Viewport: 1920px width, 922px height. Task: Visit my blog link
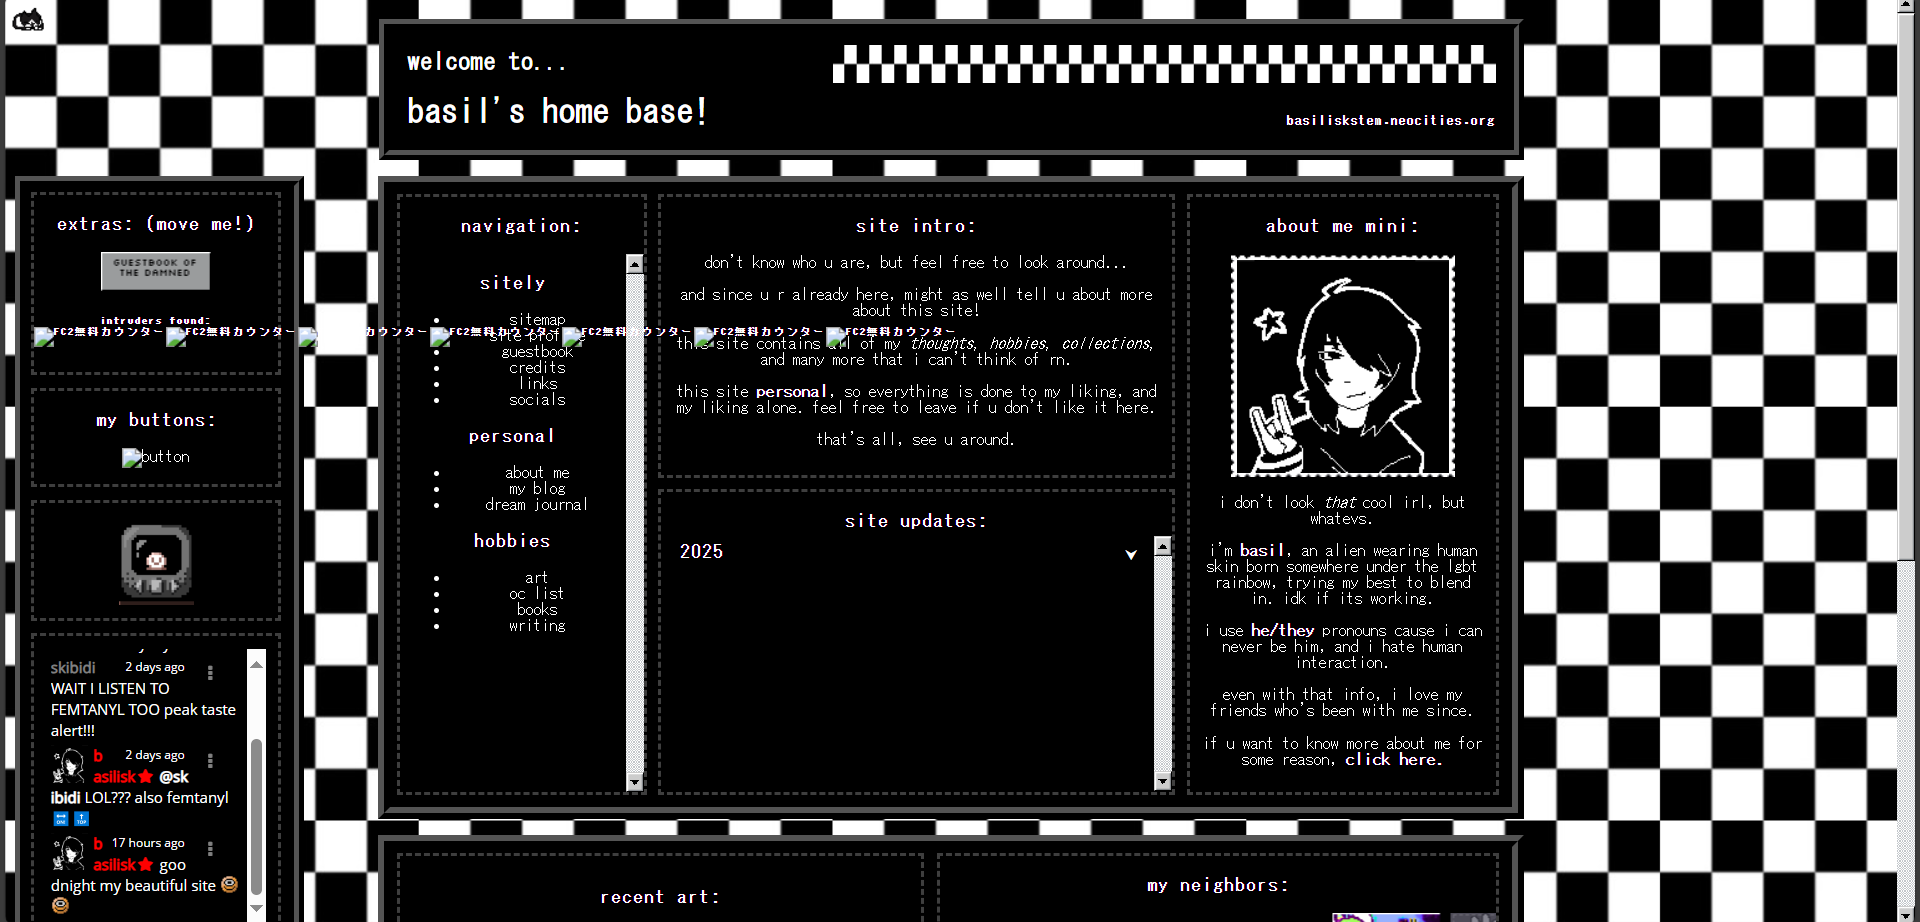537,489
